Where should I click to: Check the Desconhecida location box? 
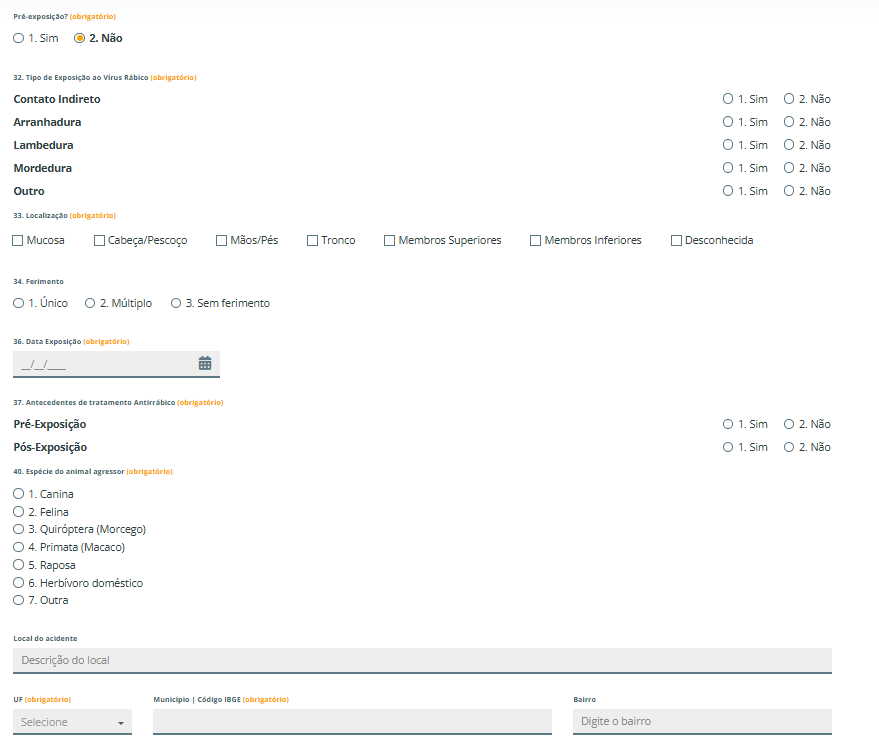(x=676, y=241)
